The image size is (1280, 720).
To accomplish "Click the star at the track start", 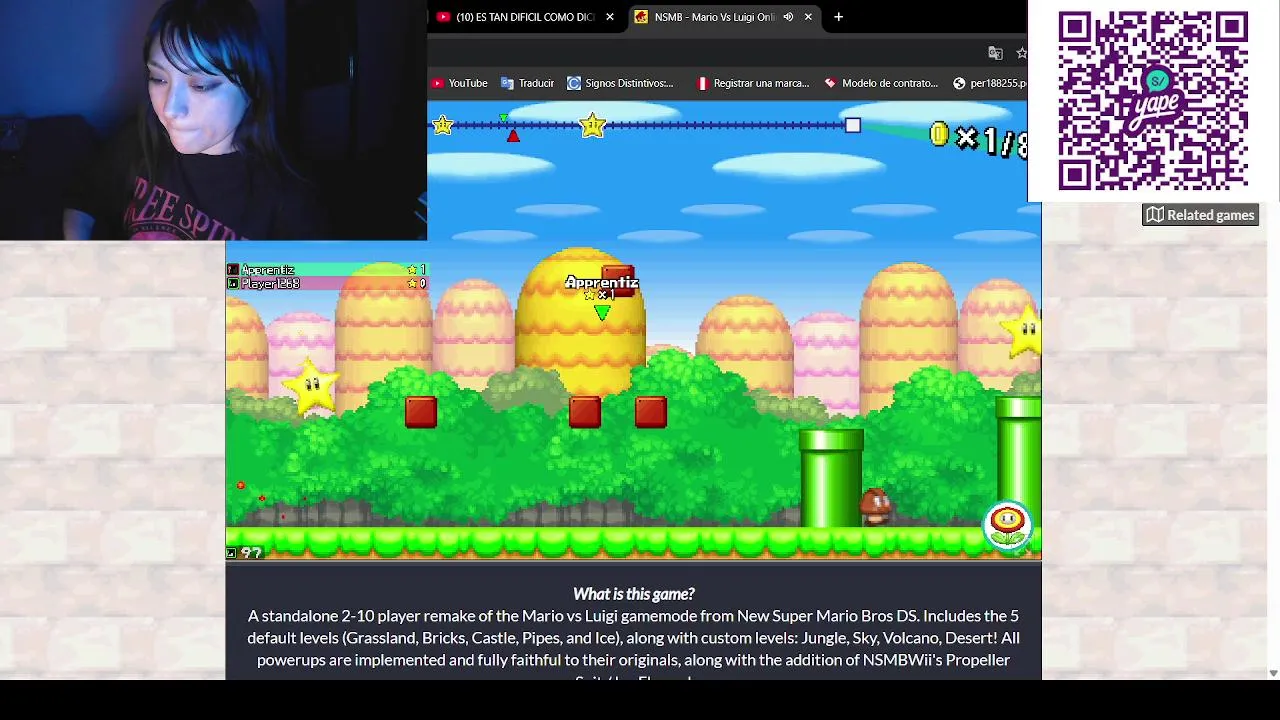I will coord(443,125).
